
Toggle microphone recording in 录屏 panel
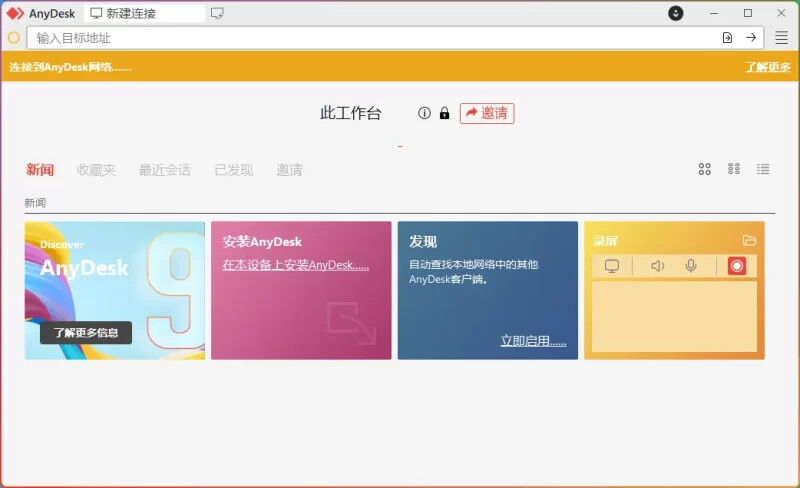point(690,266)
